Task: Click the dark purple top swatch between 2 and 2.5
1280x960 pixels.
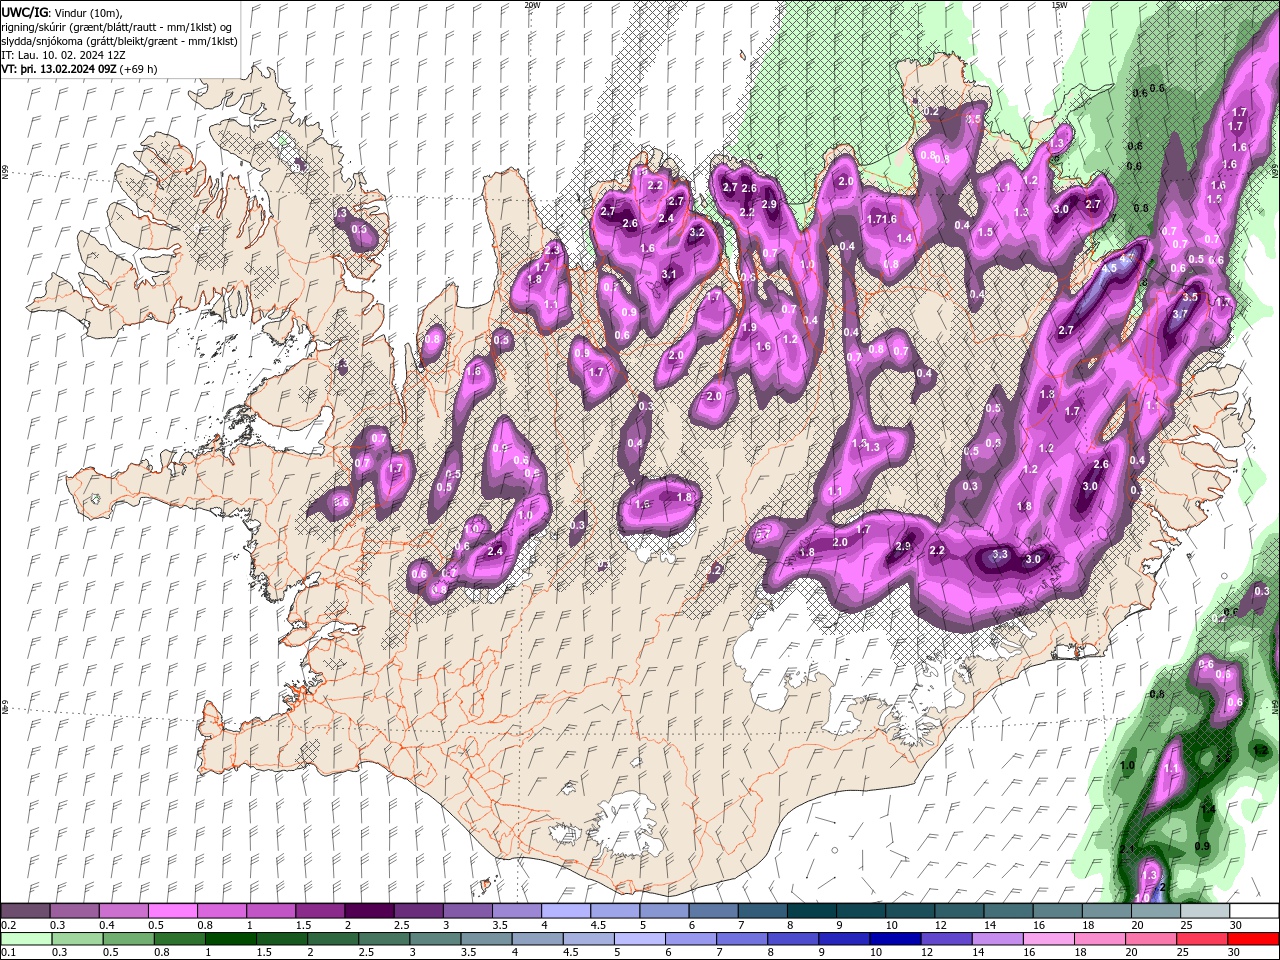Action: (368, 911)
